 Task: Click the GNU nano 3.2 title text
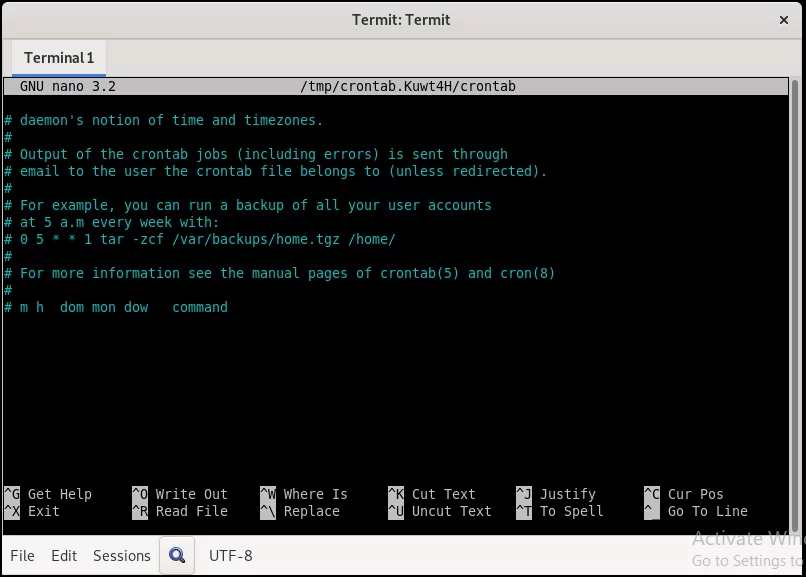click(x=68, y=86)
